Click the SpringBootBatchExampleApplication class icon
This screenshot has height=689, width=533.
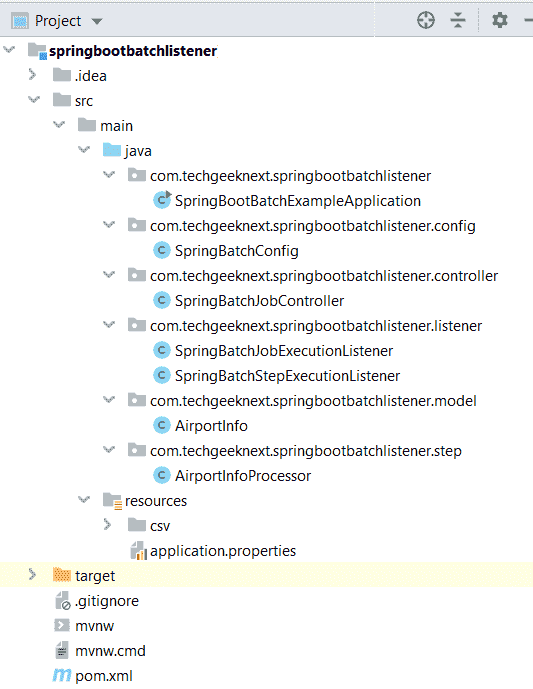coord(162,200)
